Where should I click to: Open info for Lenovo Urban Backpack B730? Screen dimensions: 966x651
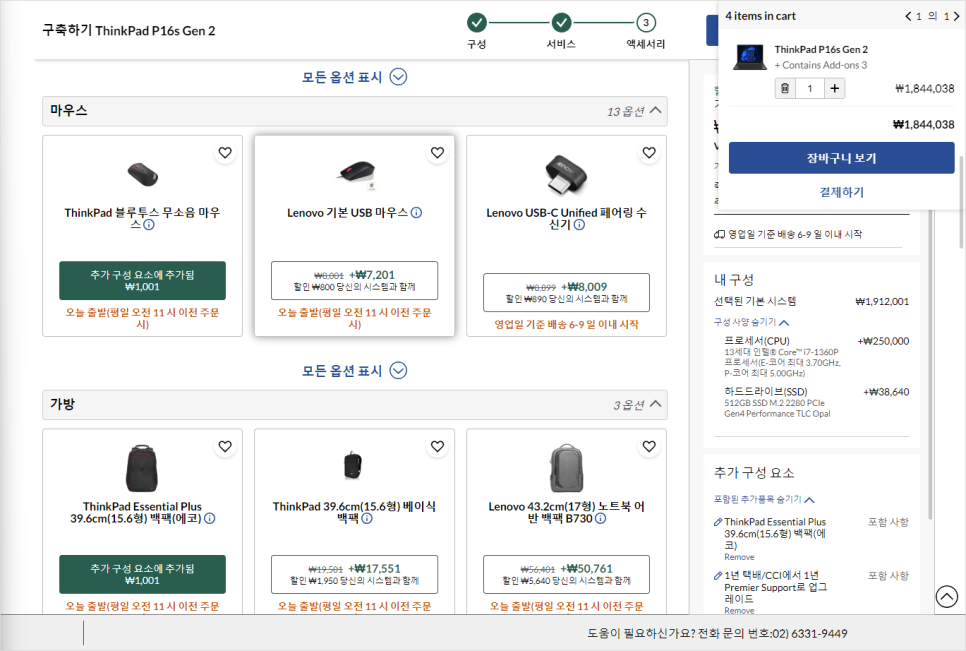pyautogui.click(x=600, y=519)
